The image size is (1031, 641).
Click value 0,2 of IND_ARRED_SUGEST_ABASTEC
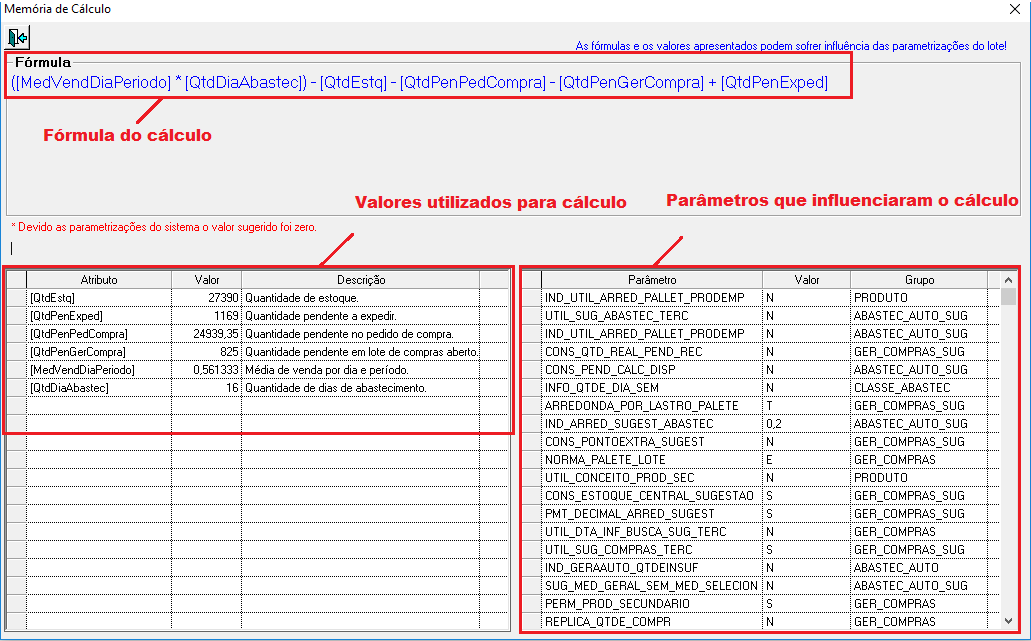773,424
